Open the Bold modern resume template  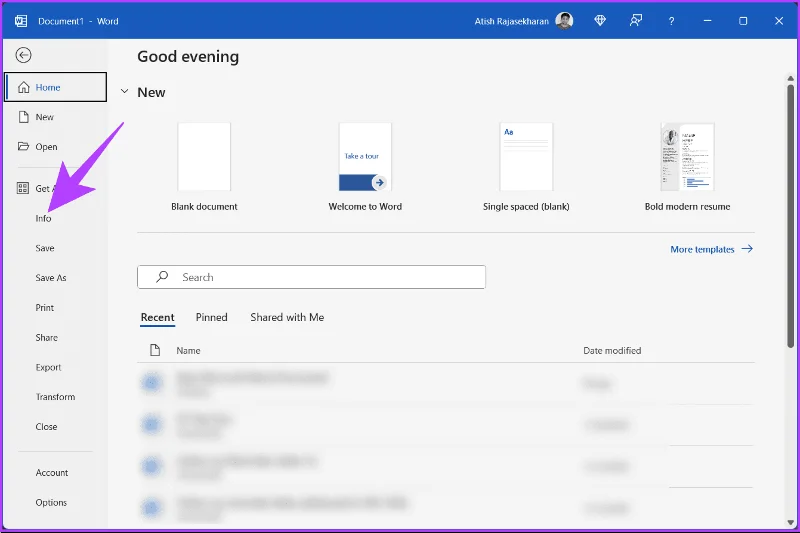(687, 157)
